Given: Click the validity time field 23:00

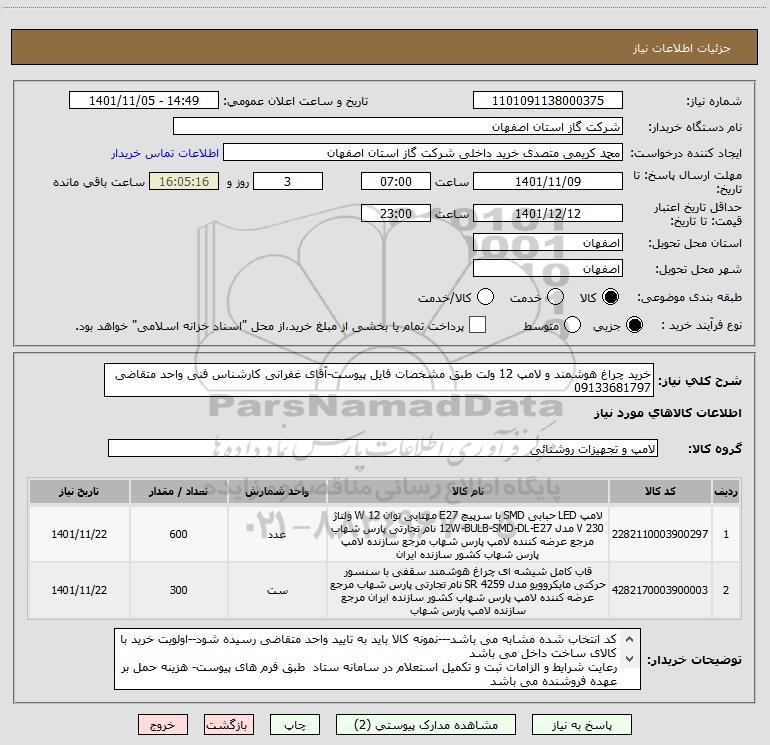Looking at the screenshot, I should 396,213.
